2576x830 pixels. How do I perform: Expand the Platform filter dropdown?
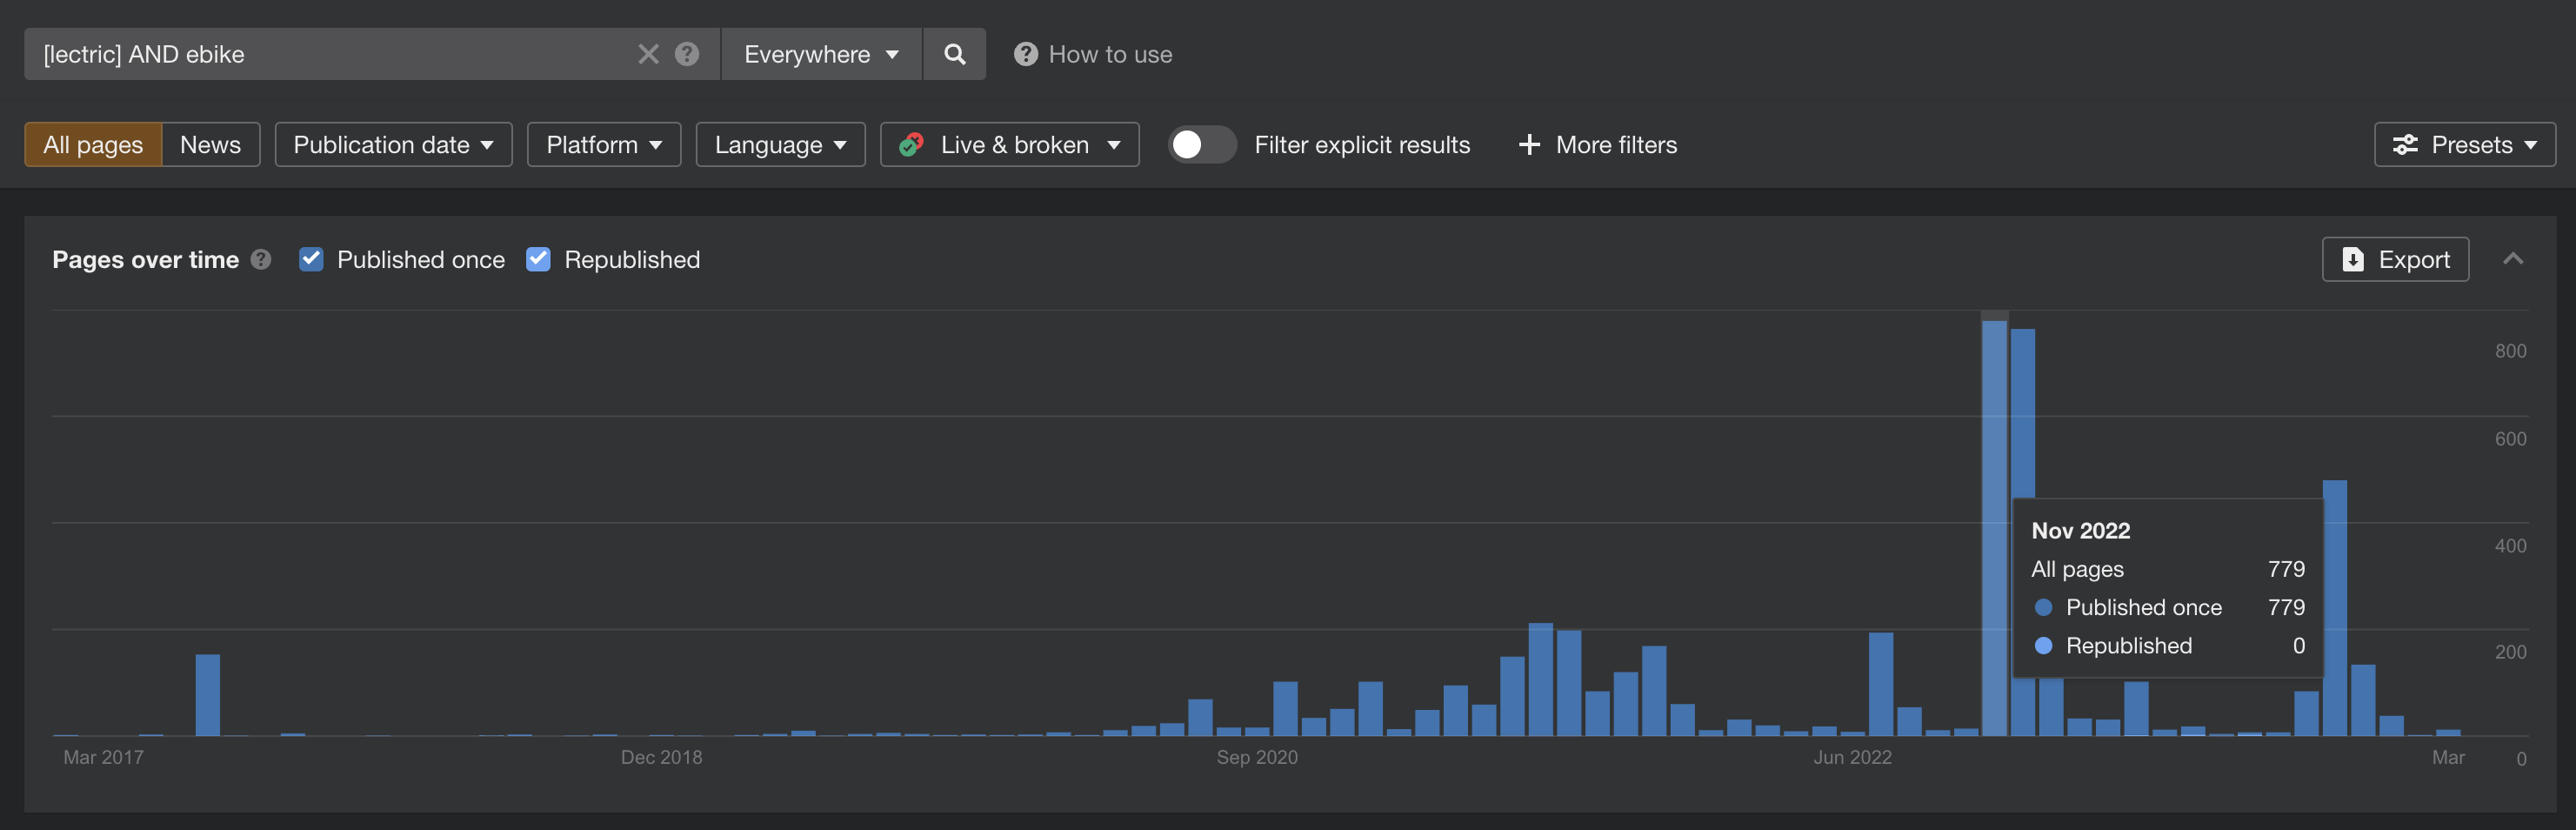pyautogui.click(x=603, y=145)
